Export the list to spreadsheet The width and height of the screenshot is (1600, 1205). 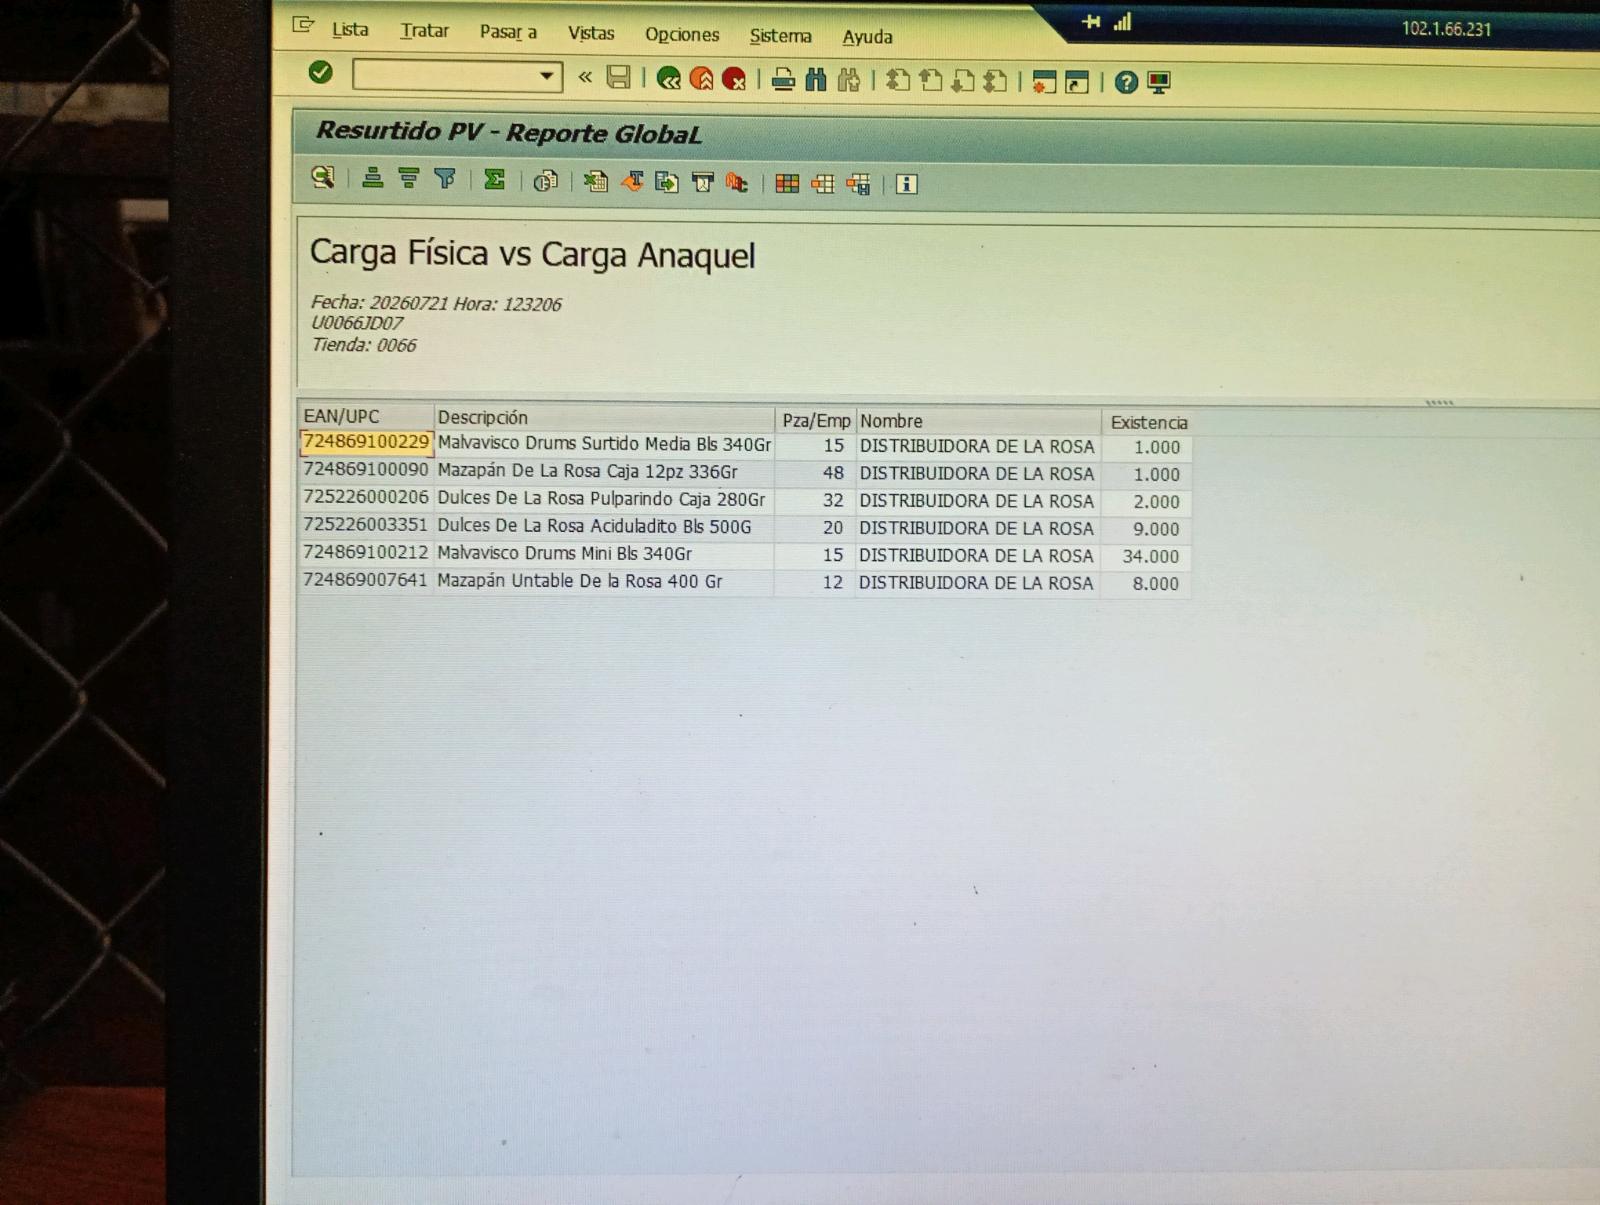[x=596, y=181]
